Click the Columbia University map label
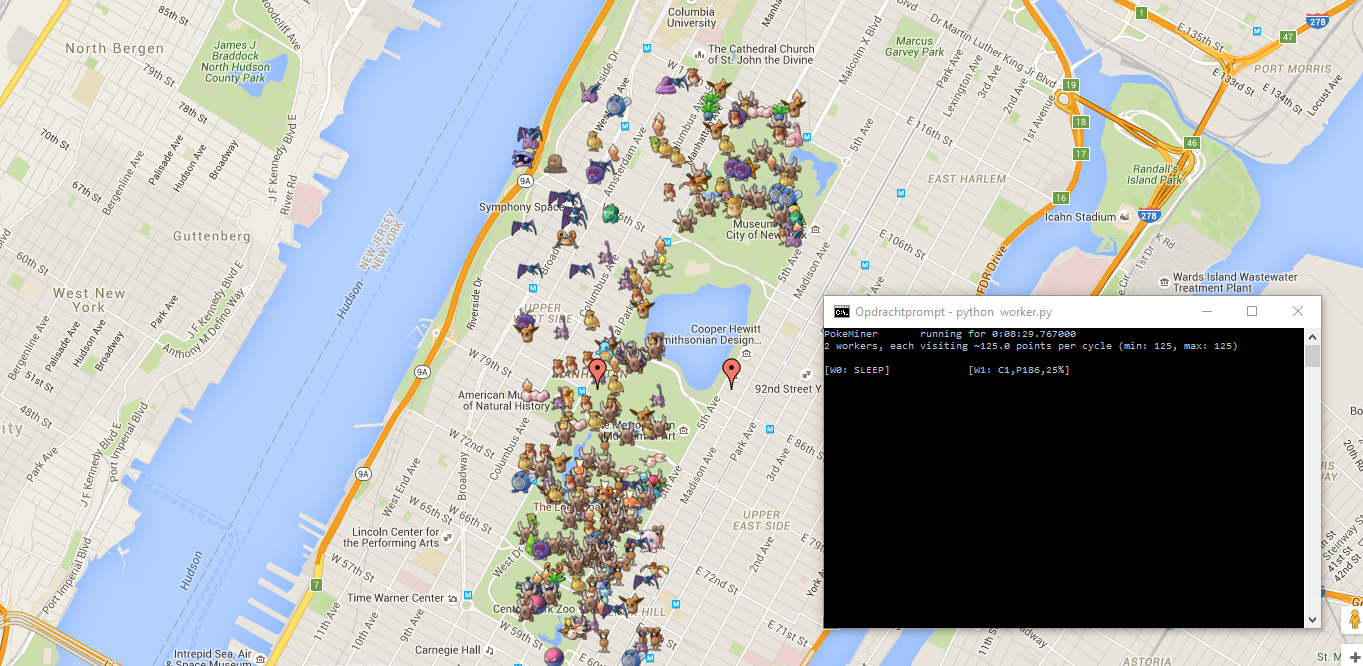The image size is (1363, 666). [x=692, y=17]
